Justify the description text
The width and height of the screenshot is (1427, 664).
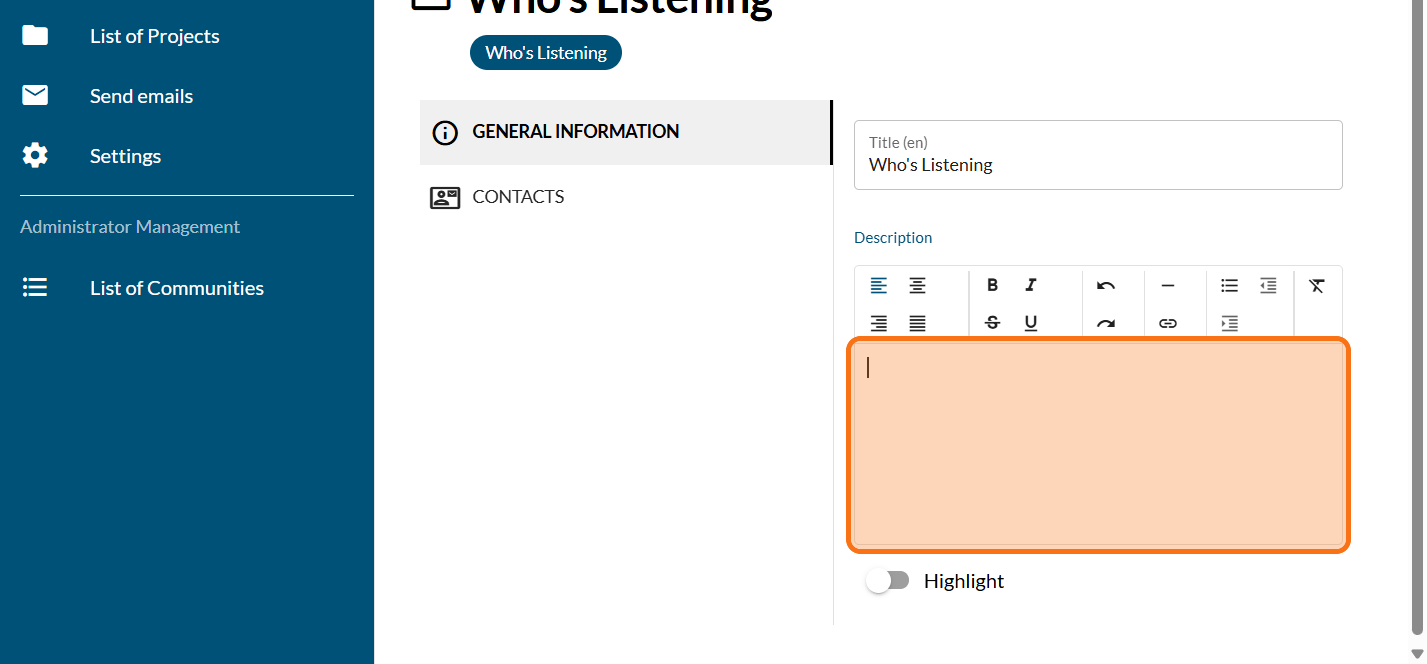coord(917,323)
